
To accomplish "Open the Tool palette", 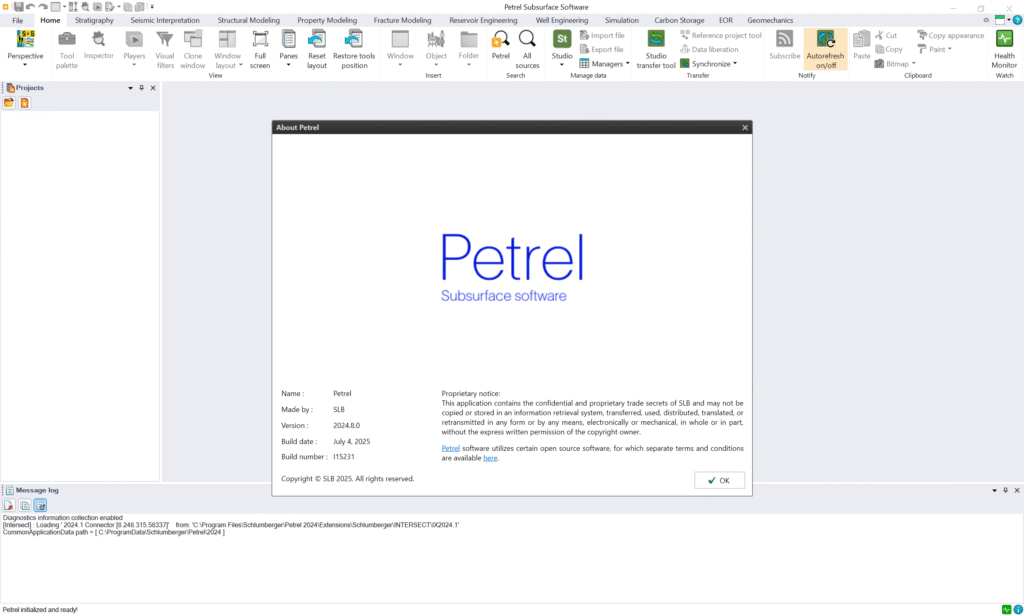I will click(67, 50).
